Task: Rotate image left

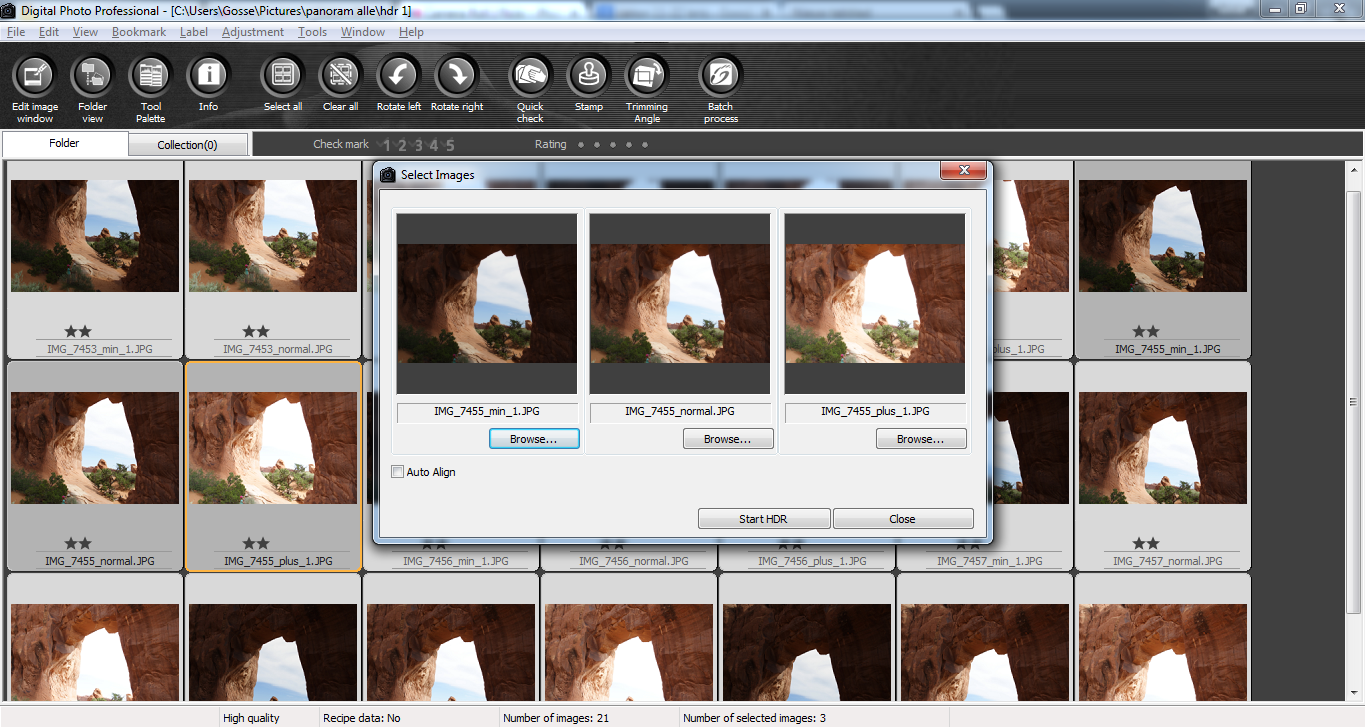Action: [399, 76]
